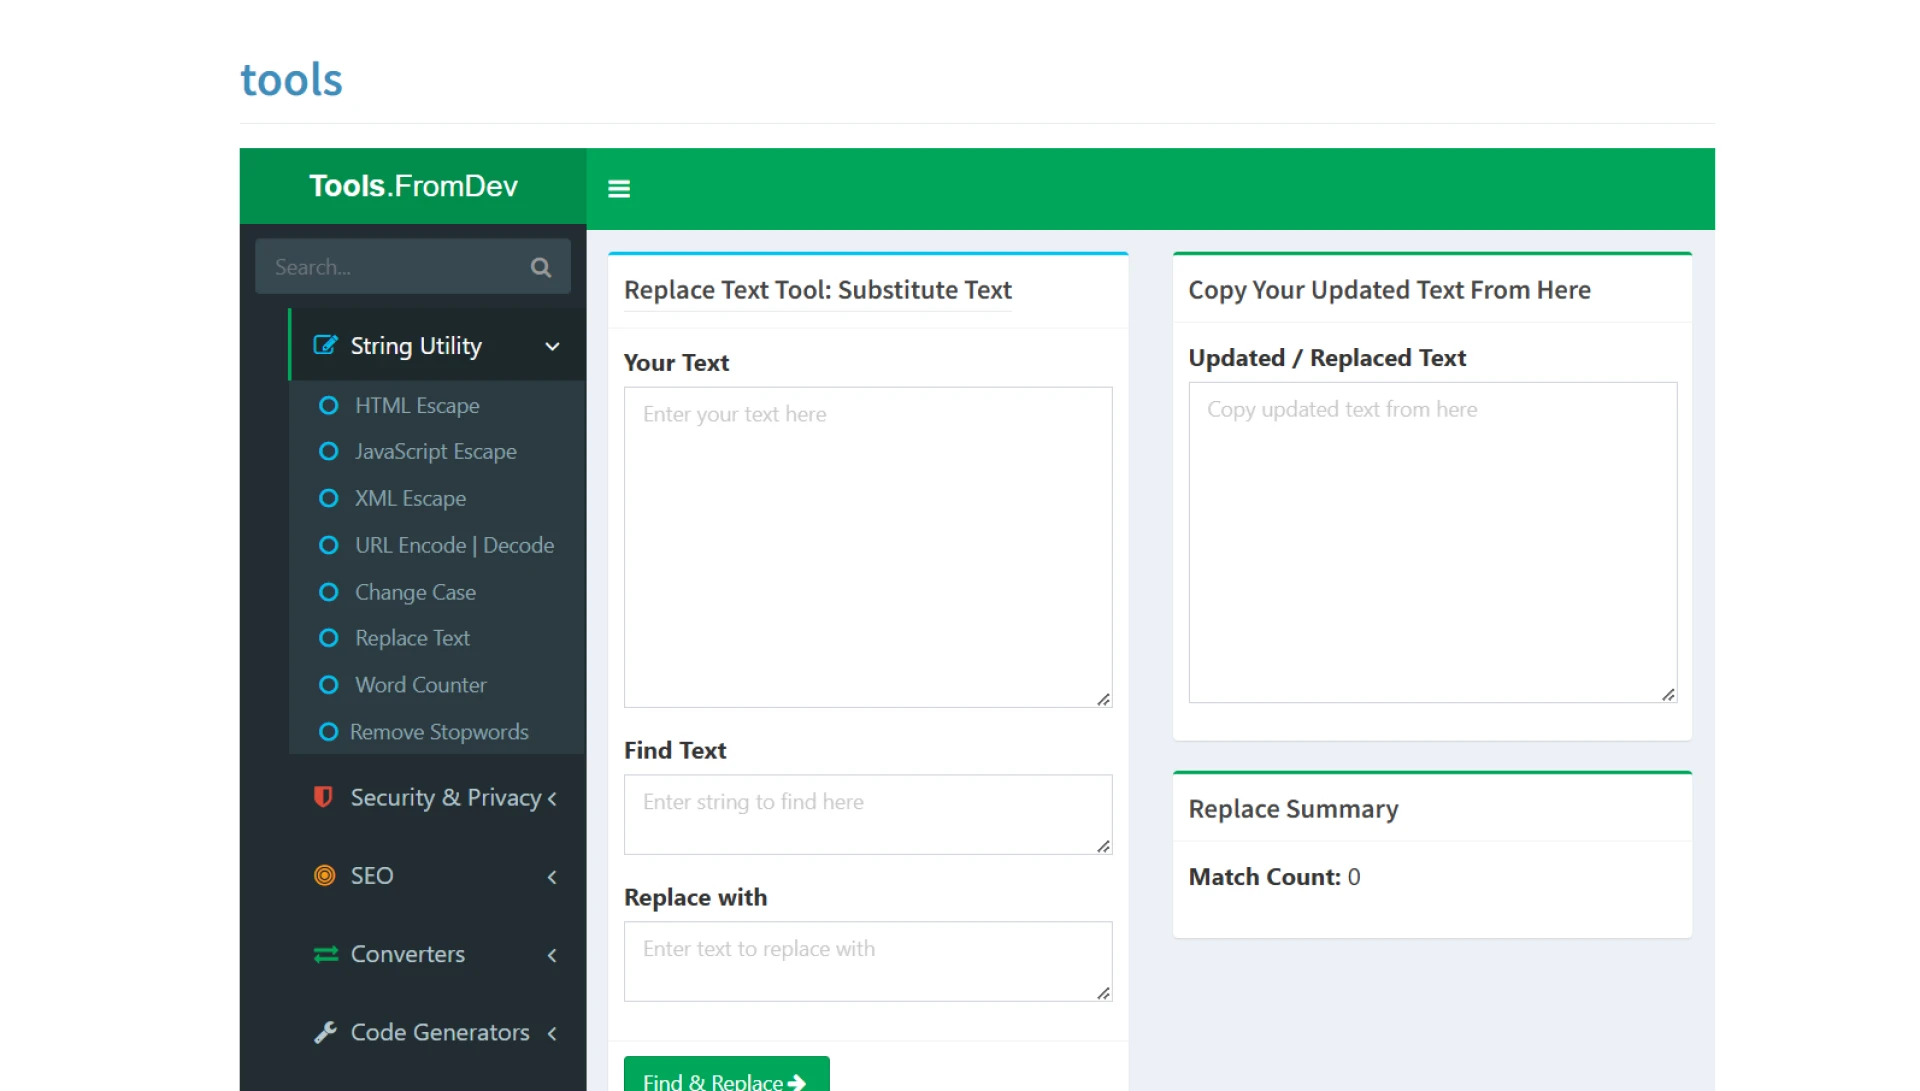Open the sidebar hamburger menu
The image size is (1920, 1091).
(x=619, y=188)
